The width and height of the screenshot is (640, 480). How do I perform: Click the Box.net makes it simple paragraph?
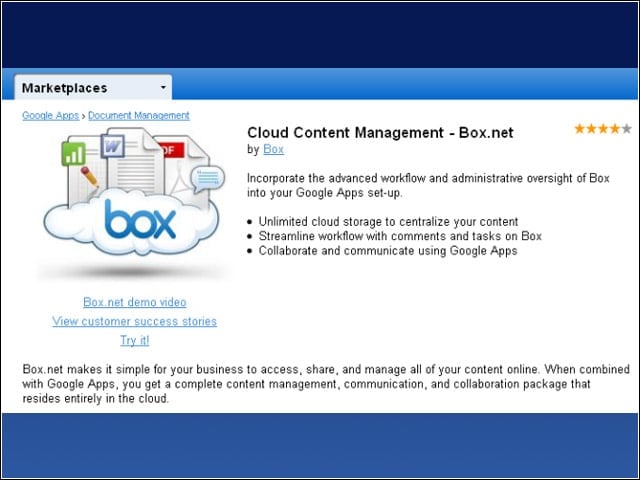click(x=326, y=384)
